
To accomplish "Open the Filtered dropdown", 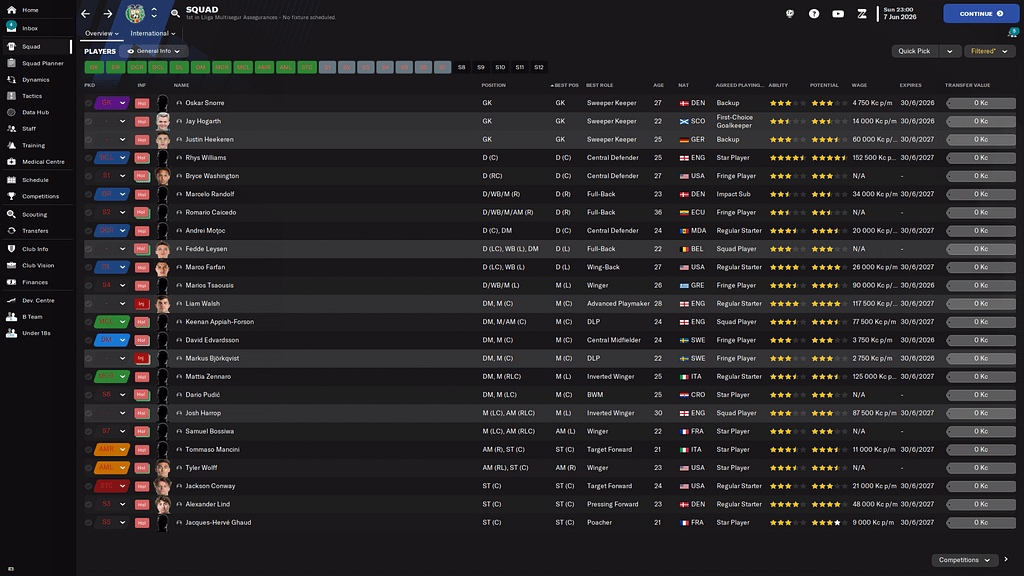I will click(x=988, y=51).
